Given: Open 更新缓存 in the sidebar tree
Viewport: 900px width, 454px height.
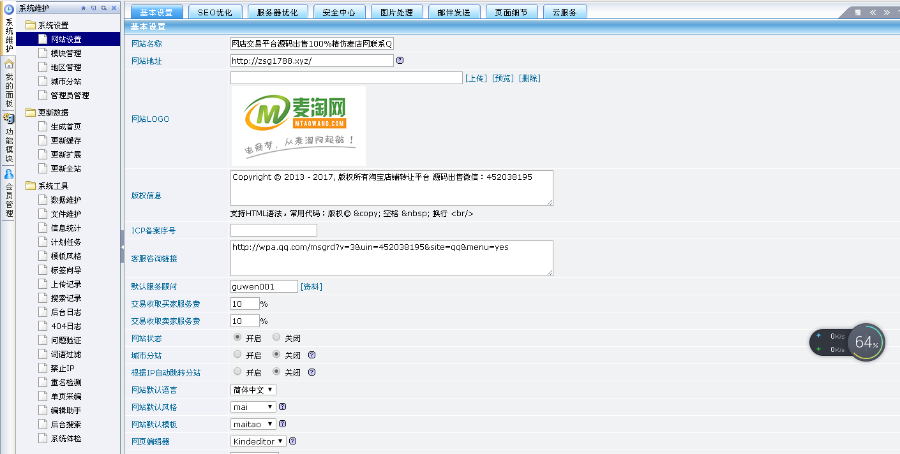Looking at the screenshot, I should coord(66,140).
